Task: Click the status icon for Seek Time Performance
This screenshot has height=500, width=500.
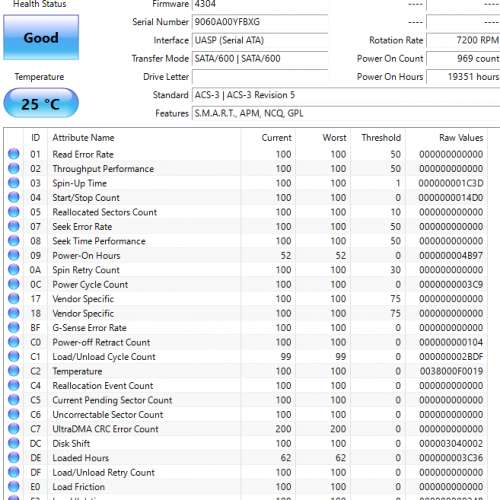Action: point(14,241)
